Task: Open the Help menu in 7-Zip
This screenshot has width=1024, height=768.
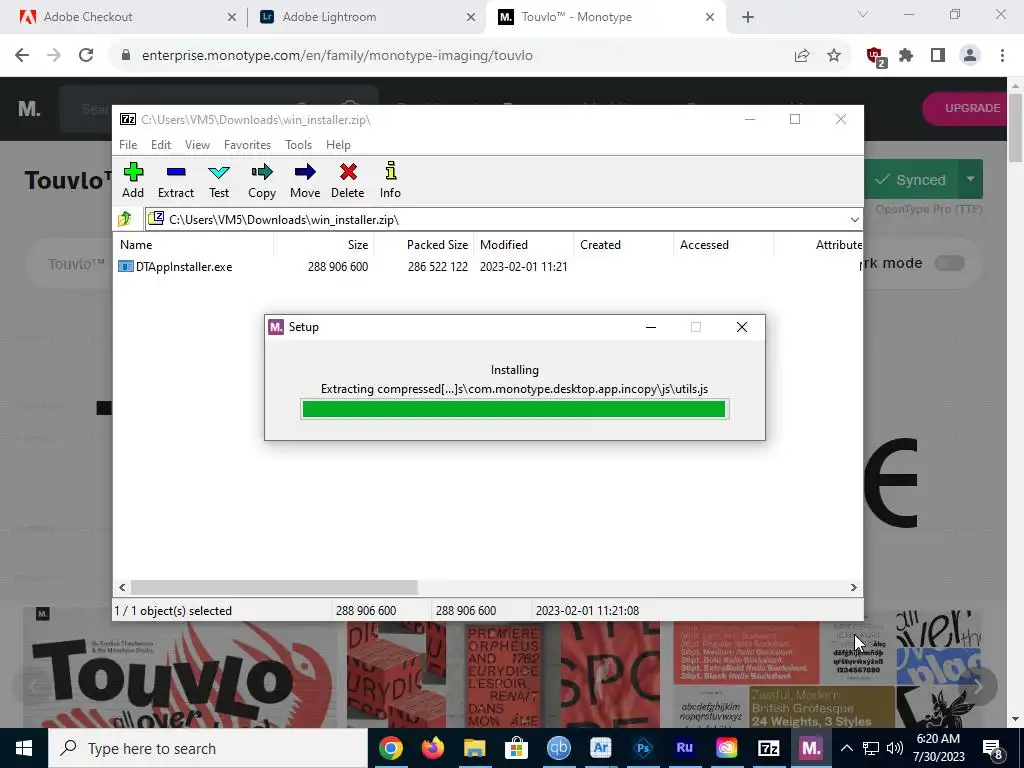Action: point(338,145)
